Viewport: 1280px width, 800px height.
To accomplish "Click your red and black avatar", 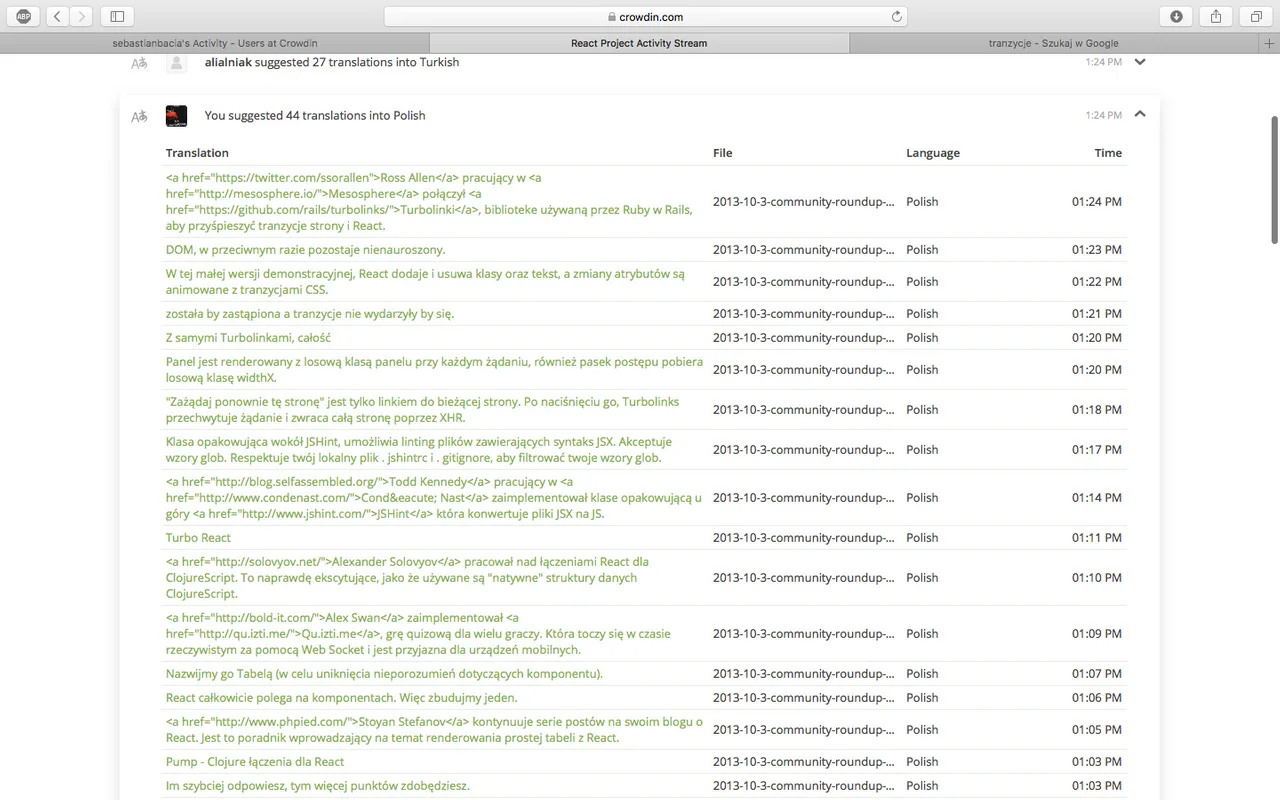I will point(176,116).
